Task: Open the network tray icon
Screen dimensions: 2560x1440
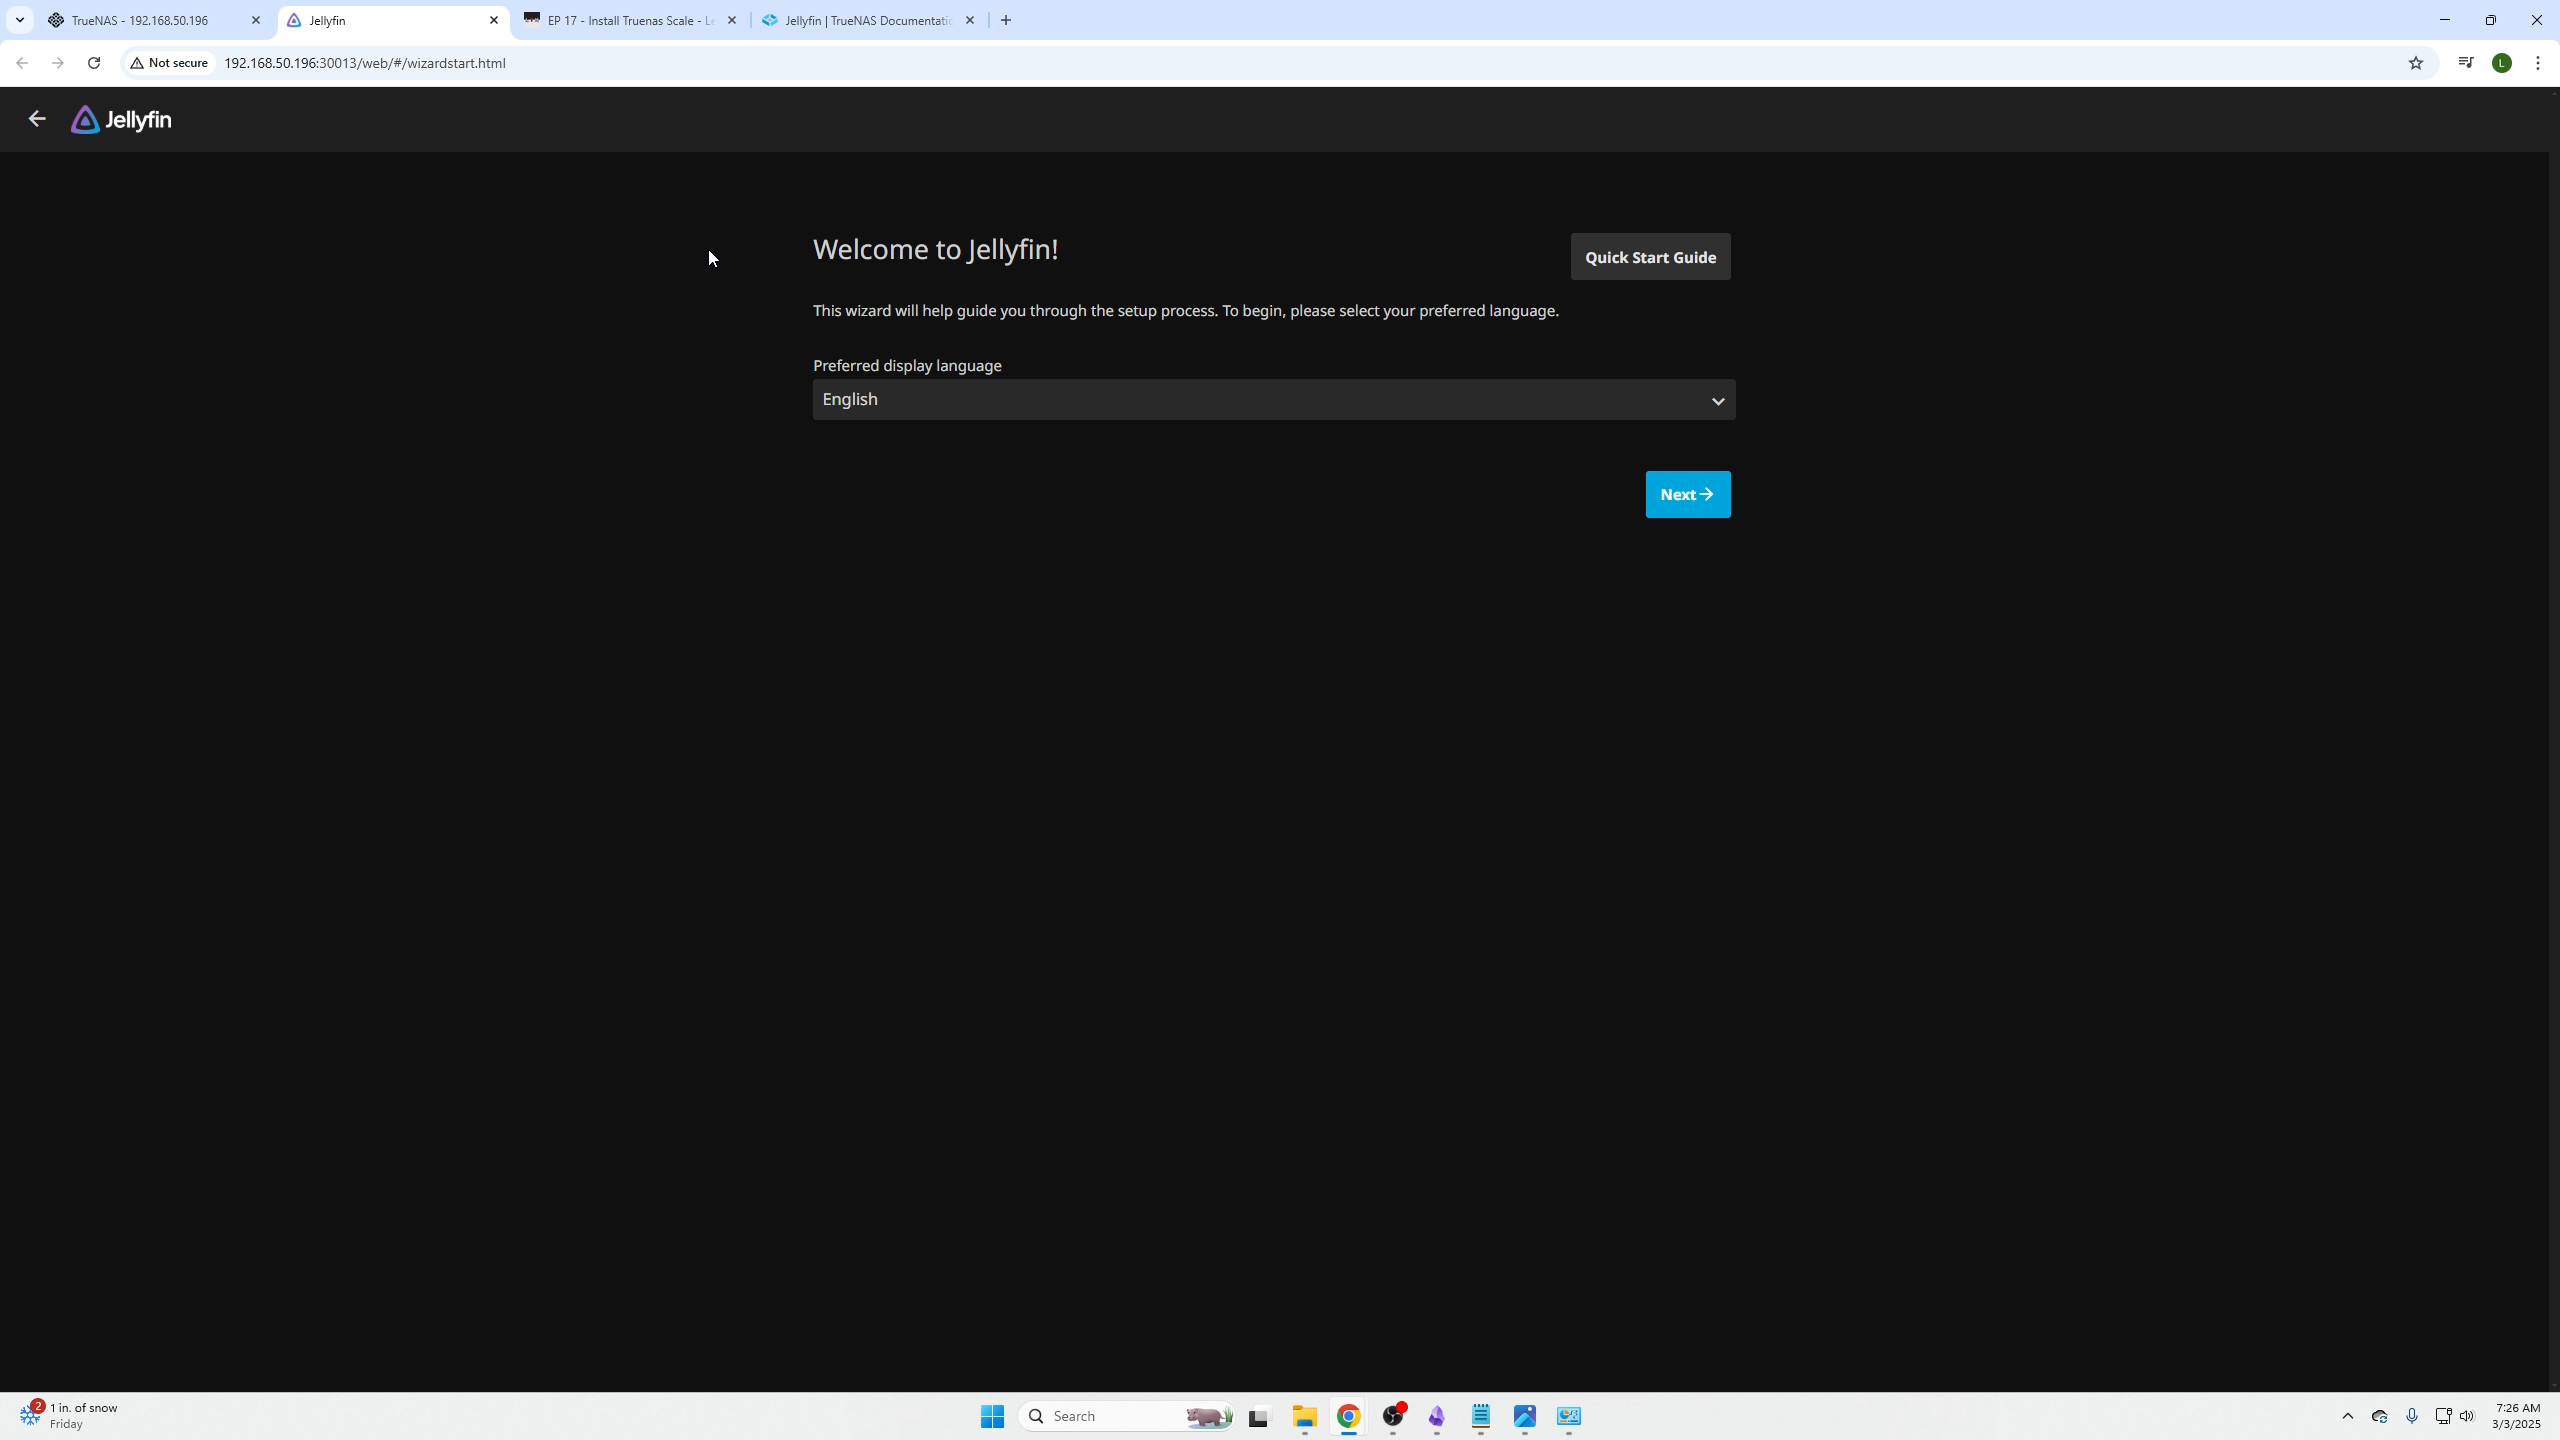Action: (x=2443, y=1416)
